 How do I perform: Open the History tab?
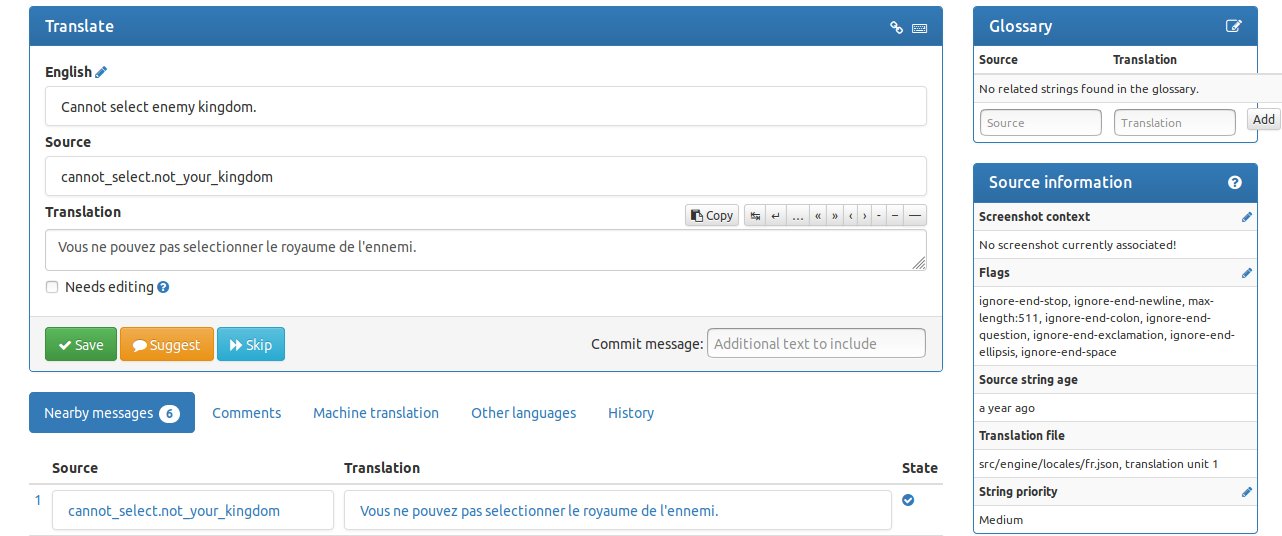click(631, 413)
